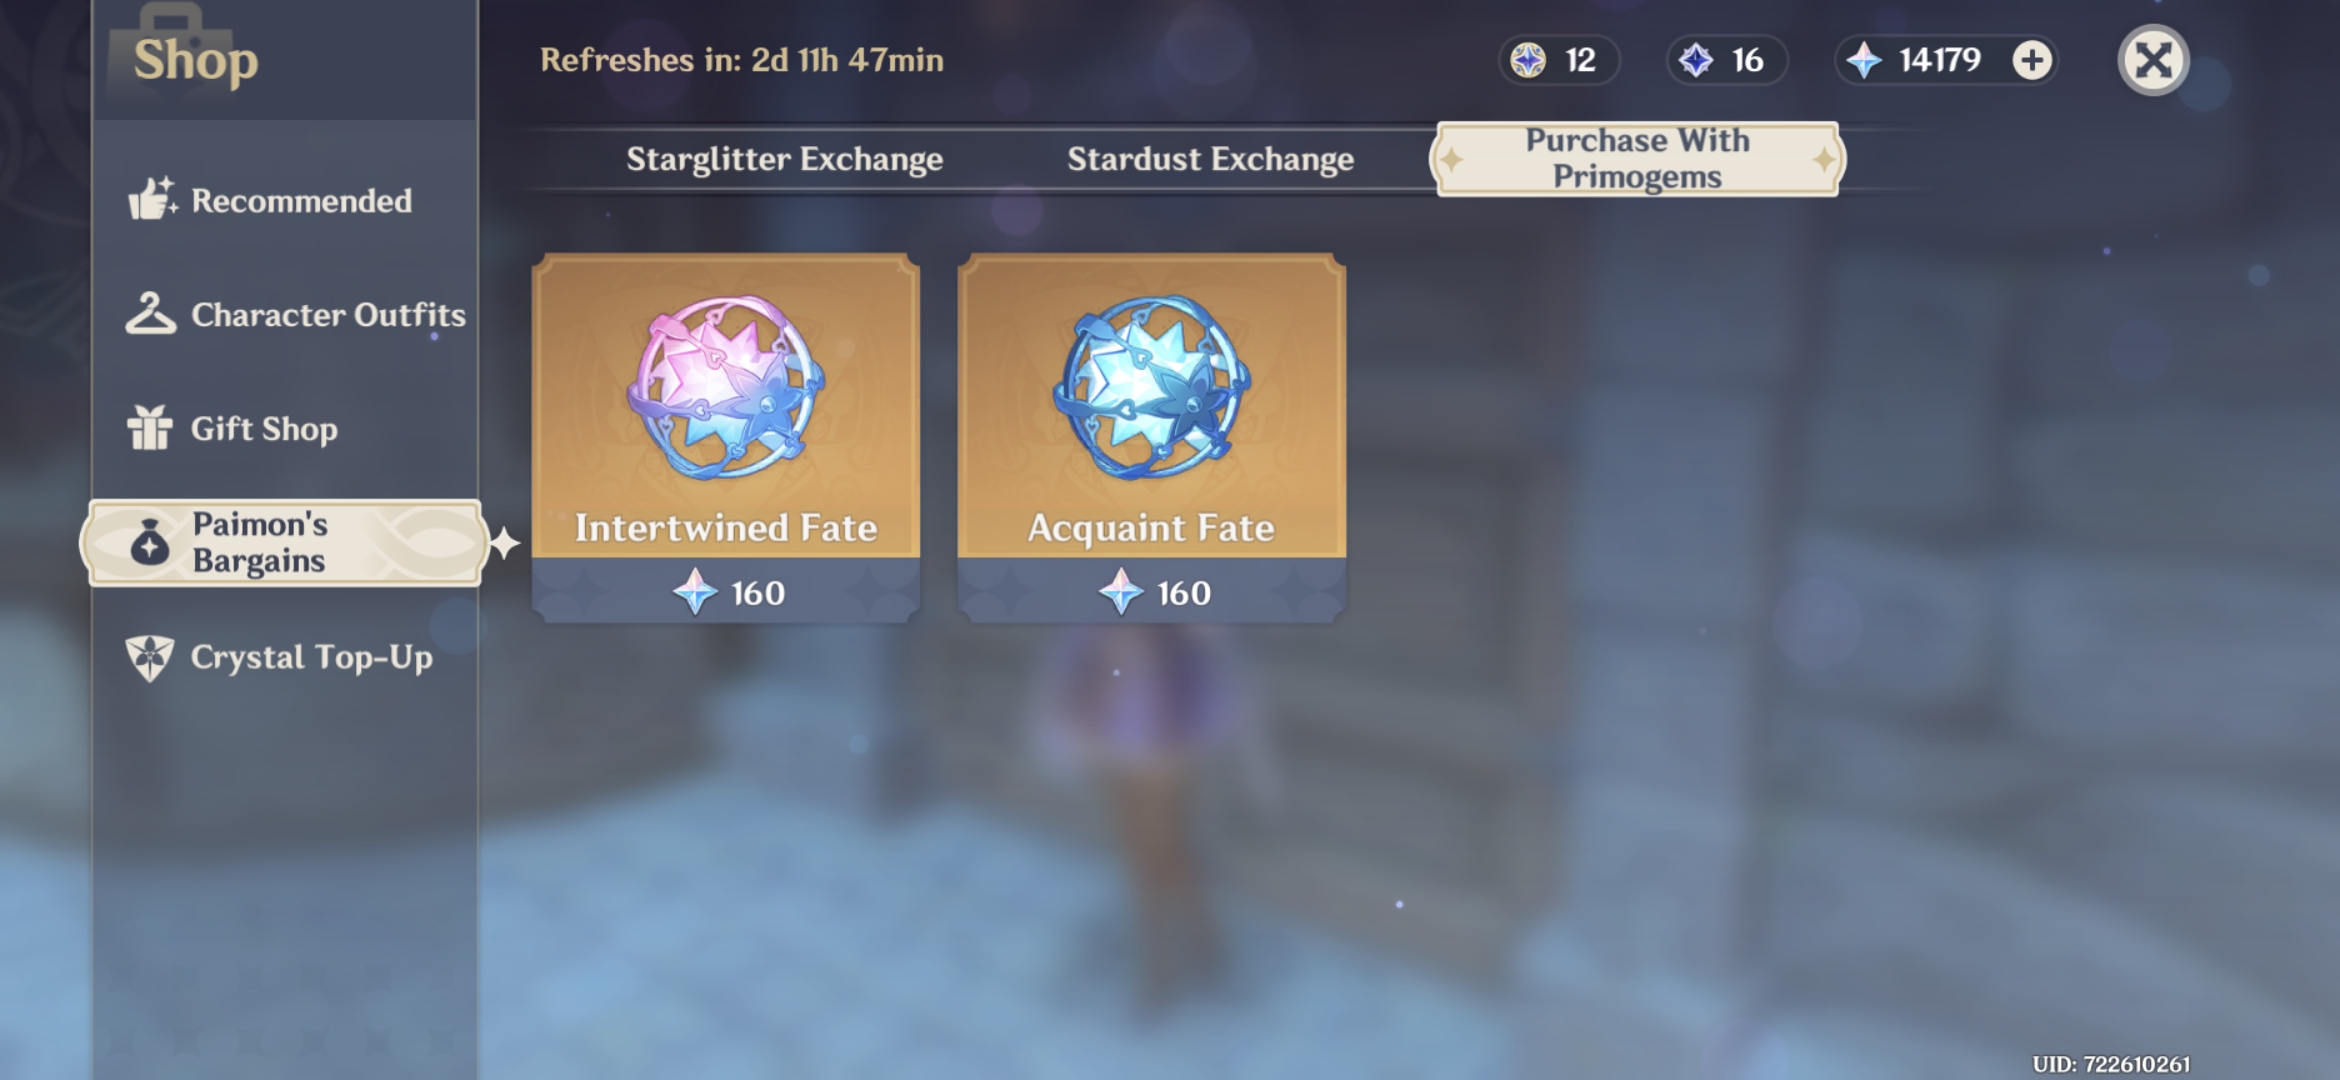This screenshot has height=1080, width=2340.
Task: Close the Shop screen
Action: (2153, 60)
